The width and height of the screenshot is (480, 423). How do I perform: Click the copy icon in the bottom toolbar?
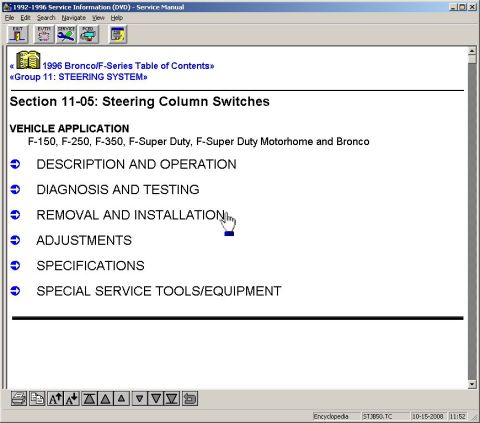click(37, 398)
